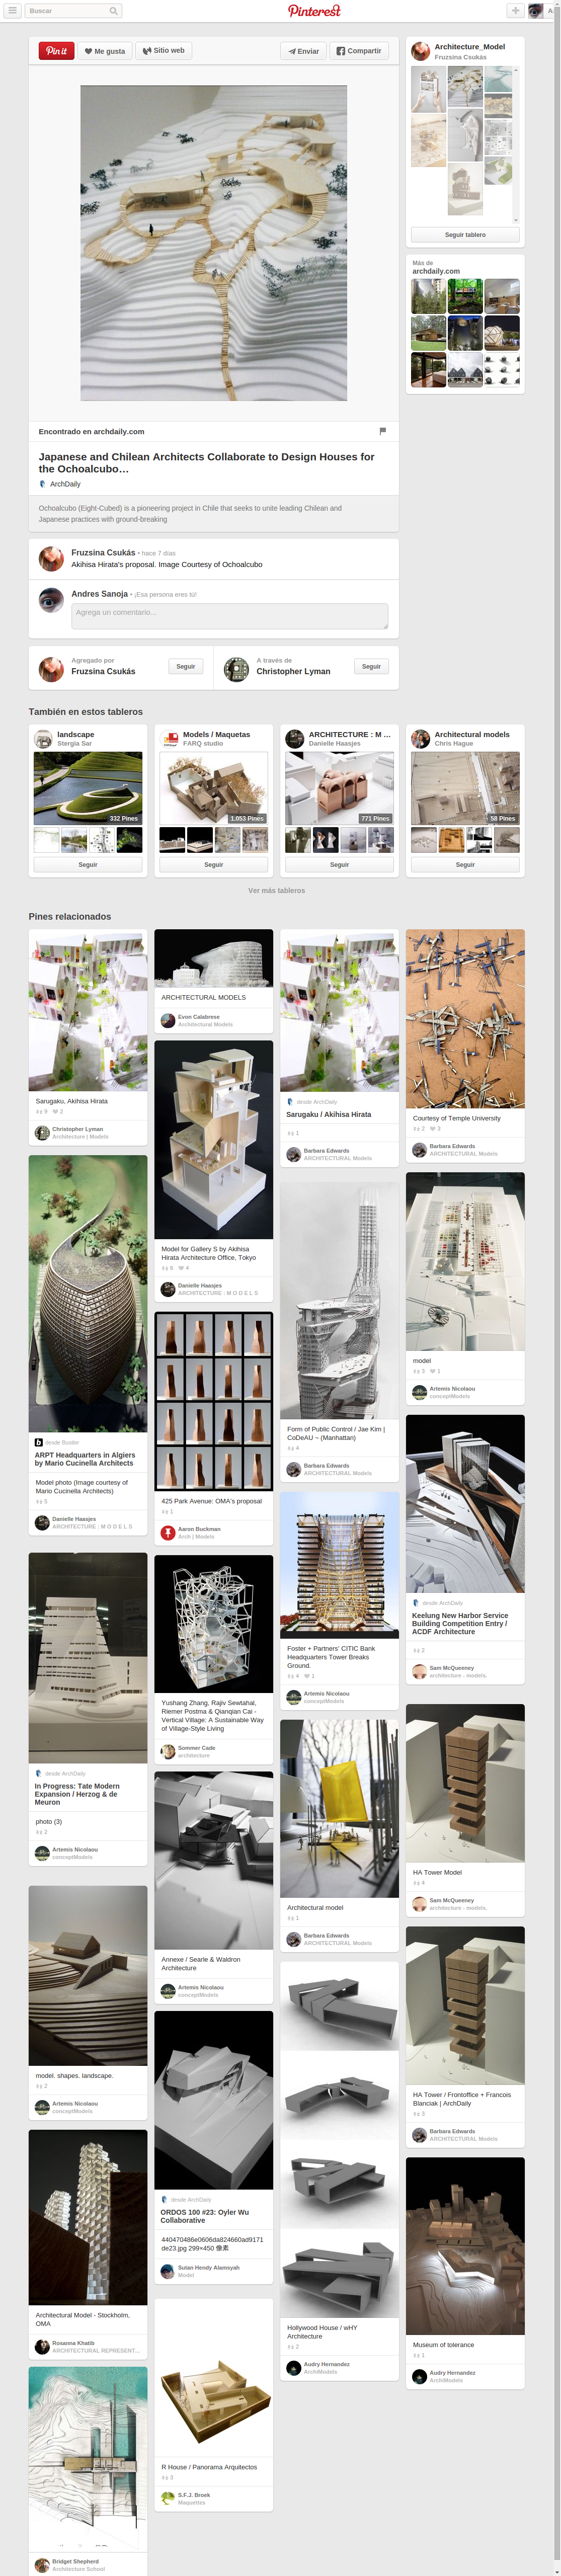
Task: Click the comment field Agrega un comentario
Action: pos(230,616)
